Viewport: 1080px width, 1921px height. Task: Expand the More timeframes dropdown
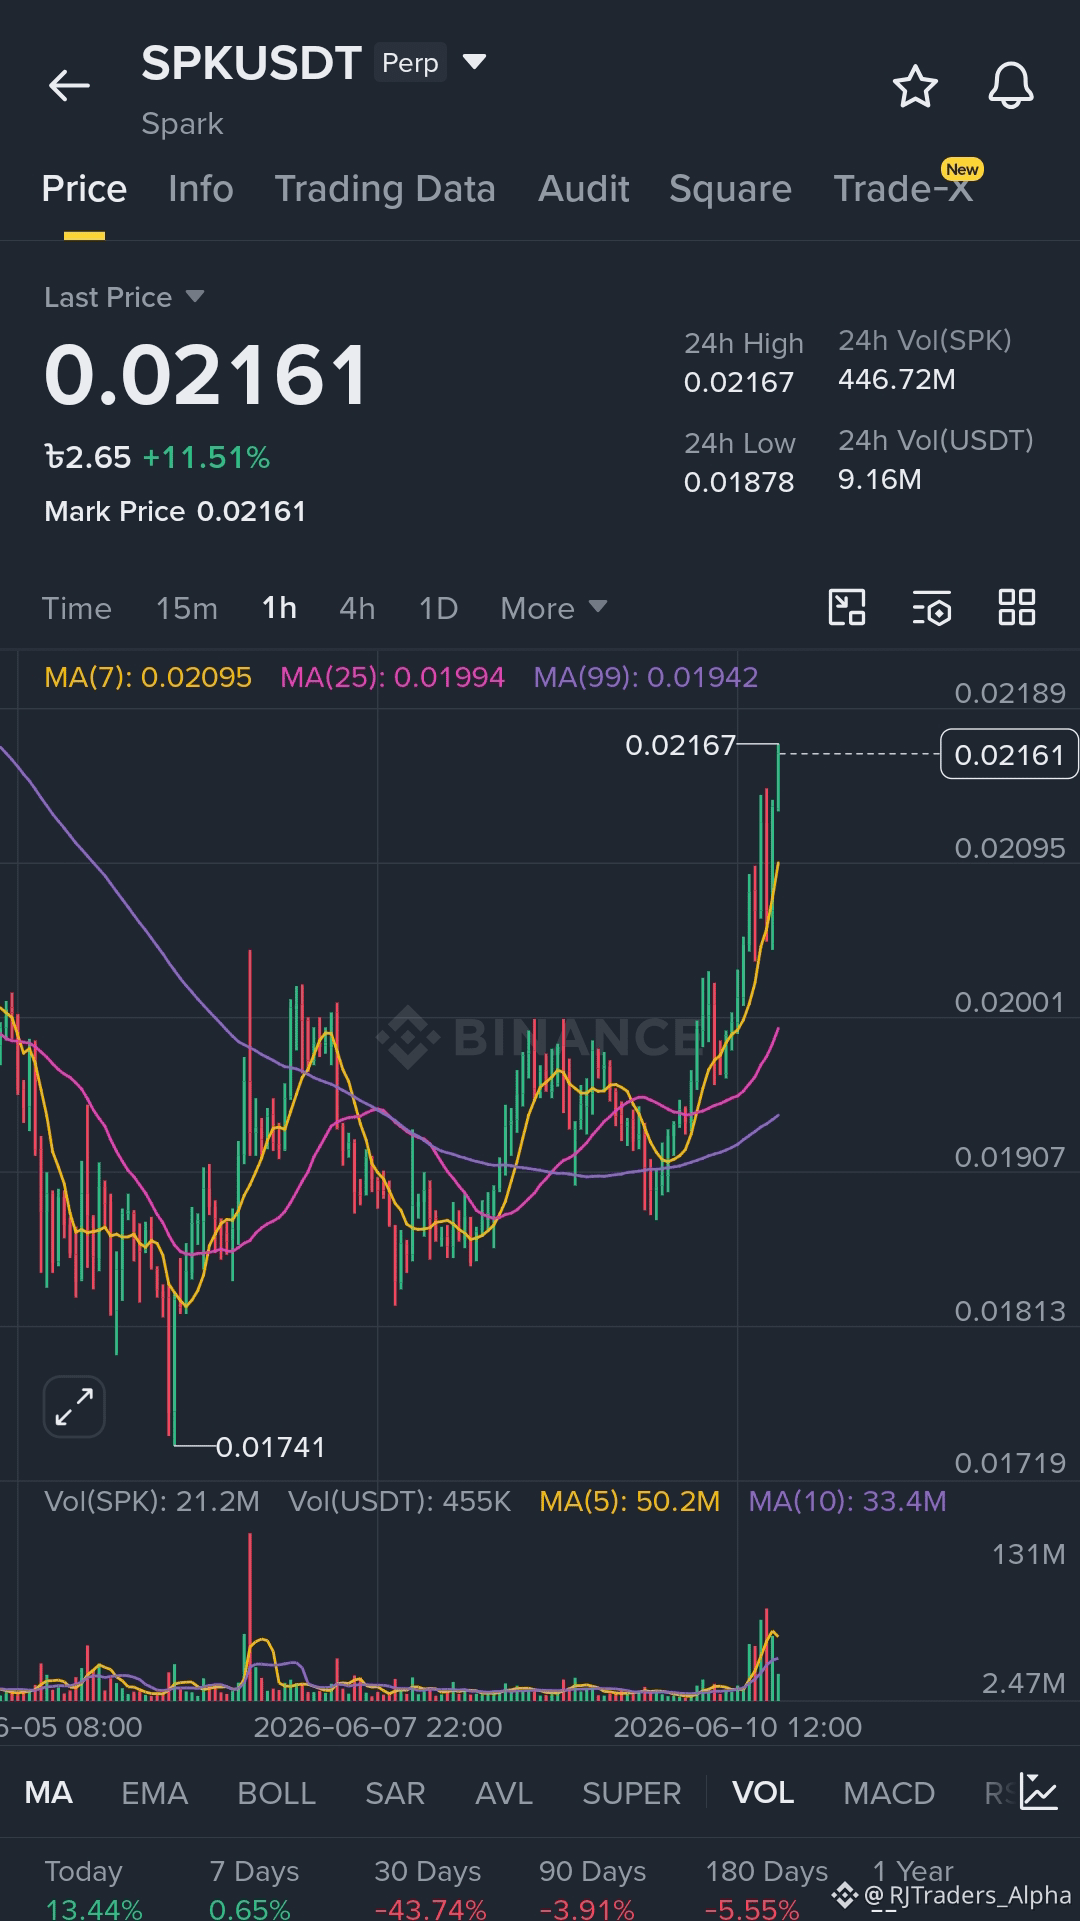pos(553,608)
